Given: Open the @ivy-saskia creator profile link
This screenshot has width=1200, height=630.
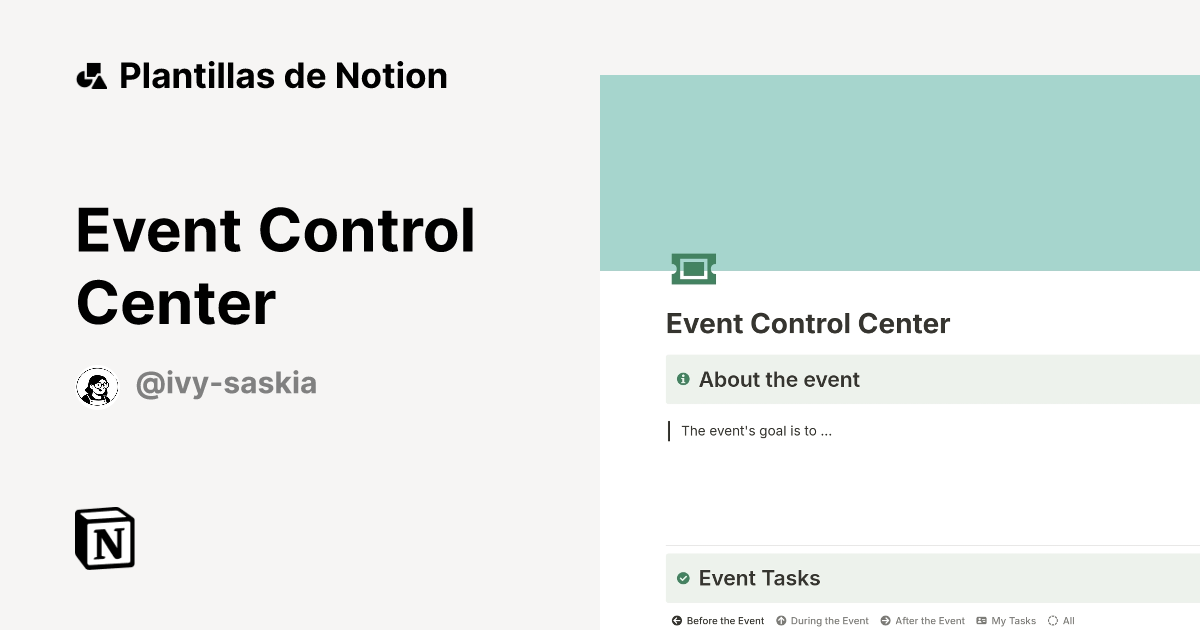Looking at the screenshot, I should coord(226,383).
